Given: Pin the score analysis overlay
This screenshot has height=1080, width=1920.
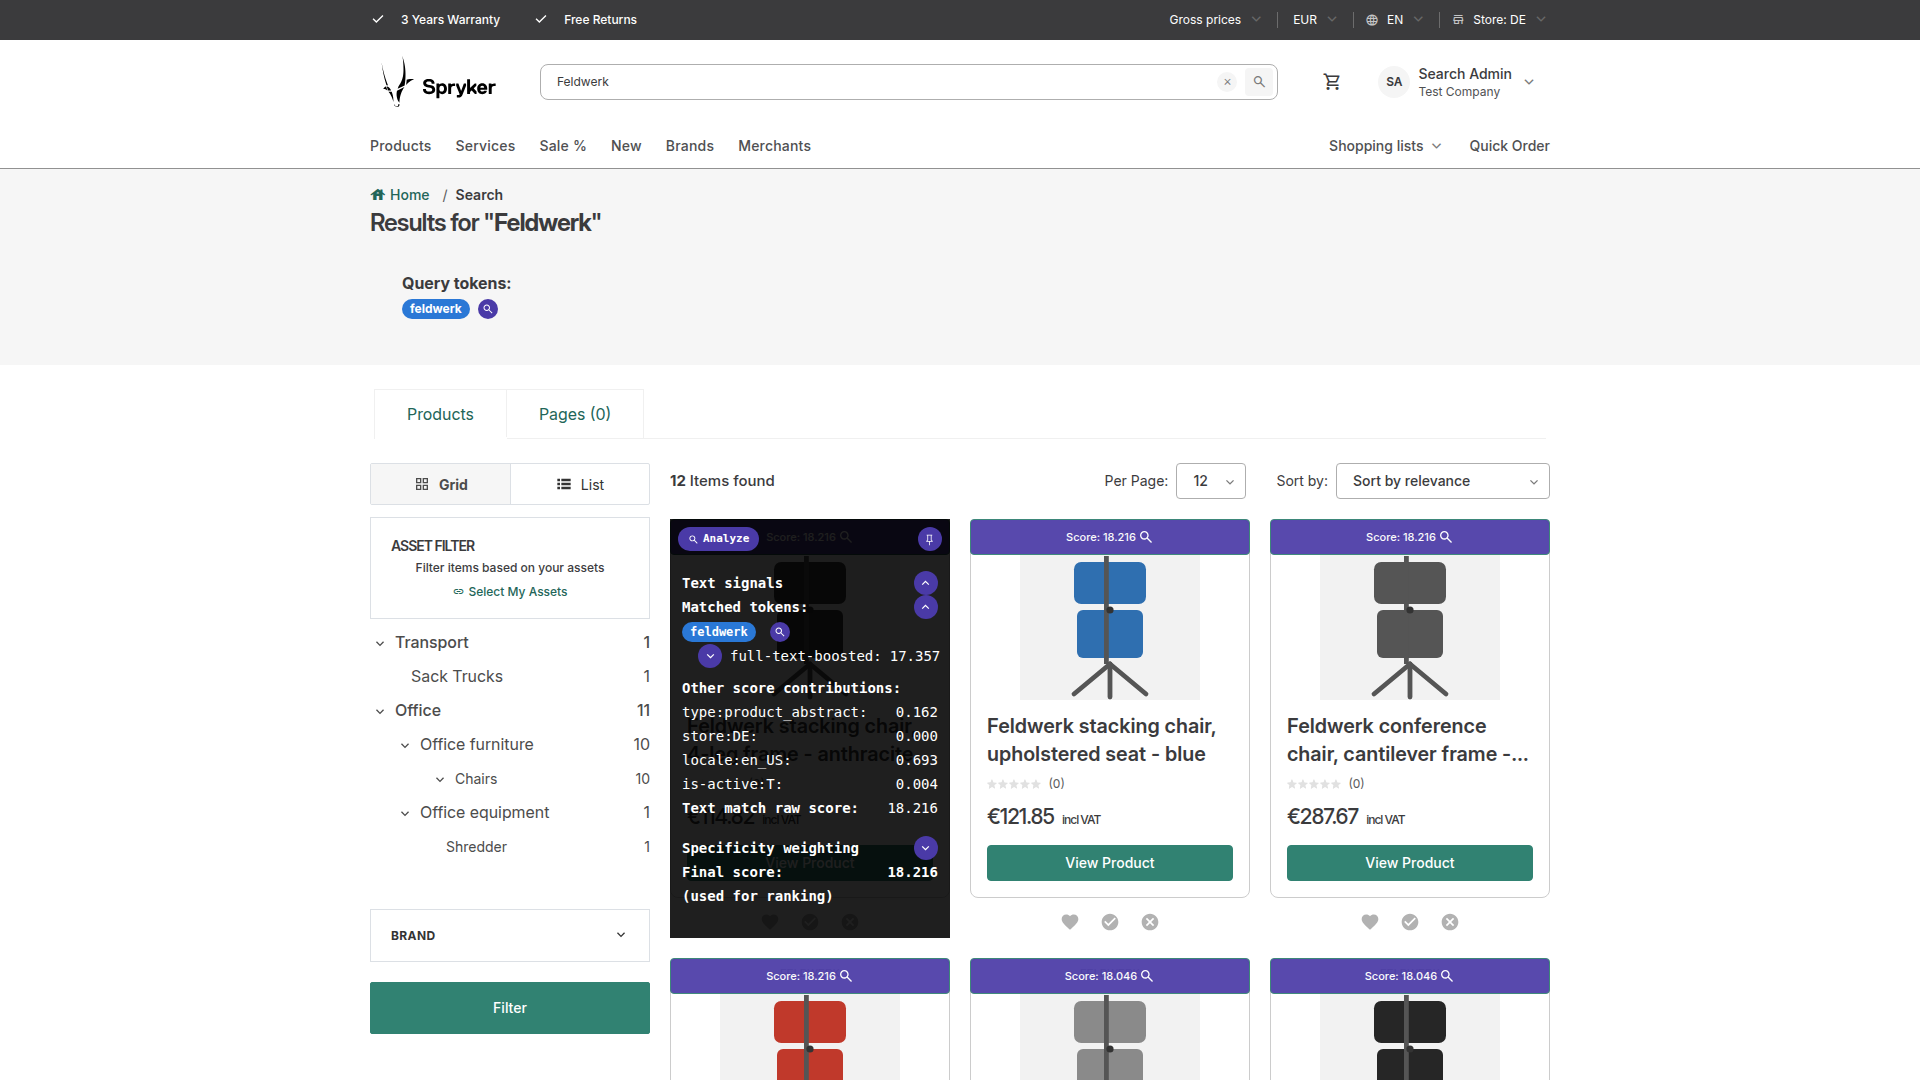Looking at the screenshot, I should click(929, 539).
